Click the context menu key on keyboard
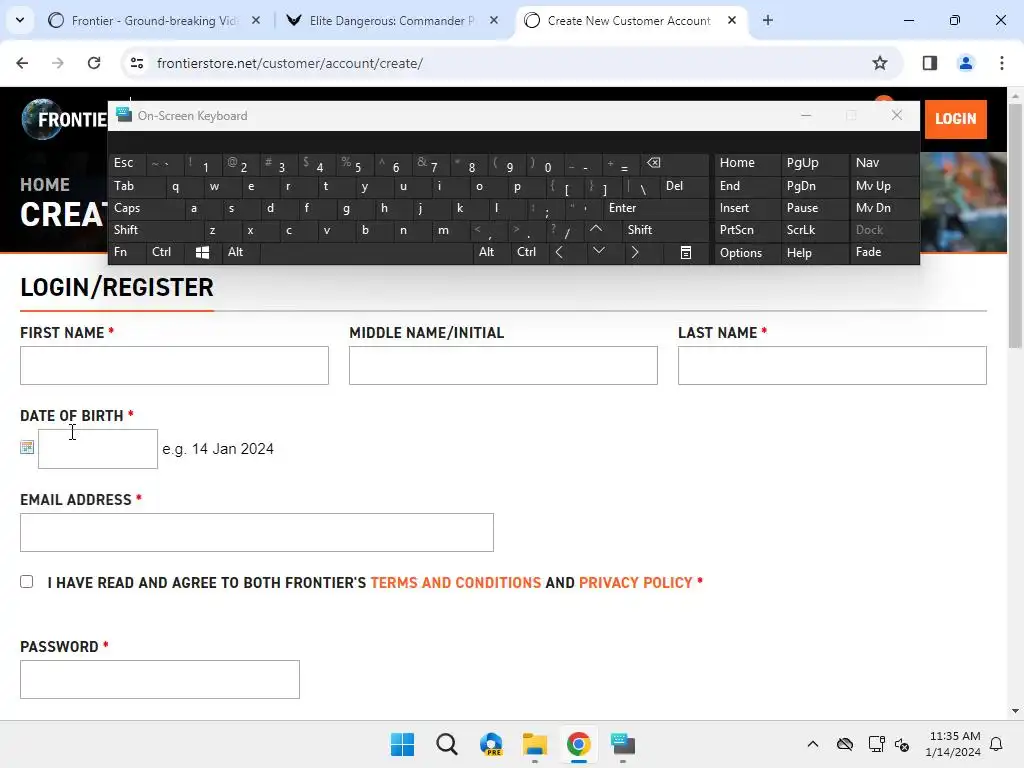 tap(686, 253)
